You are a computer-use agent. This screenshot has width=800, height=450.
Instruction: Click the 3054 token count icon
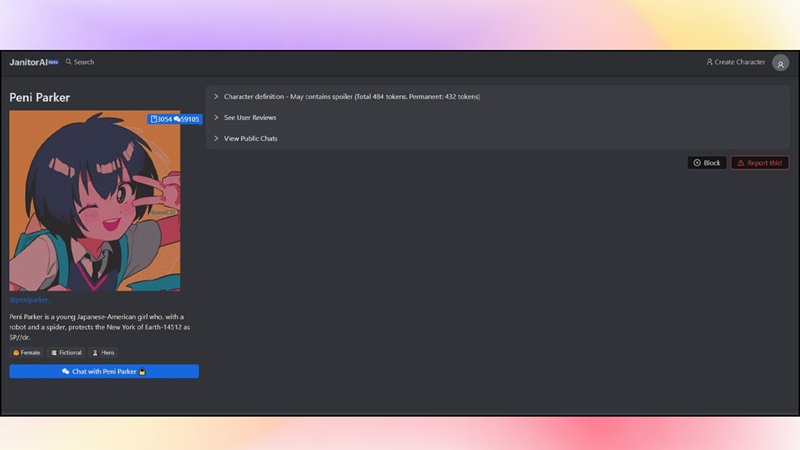pos(154,119)
